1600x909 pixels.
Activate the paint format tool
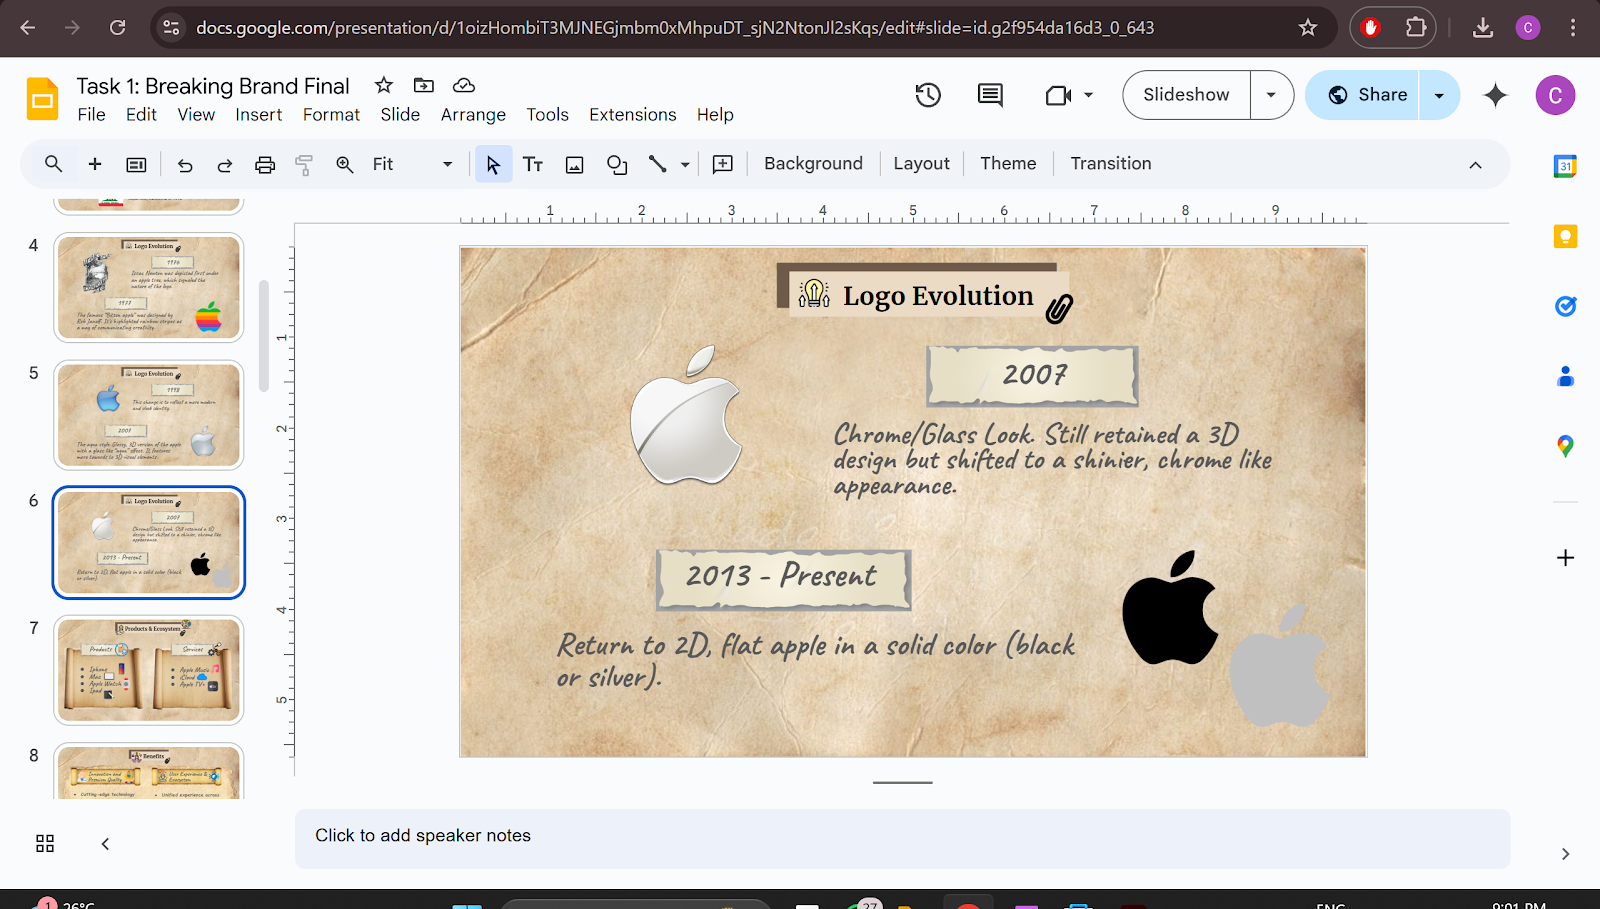(304, 165)
